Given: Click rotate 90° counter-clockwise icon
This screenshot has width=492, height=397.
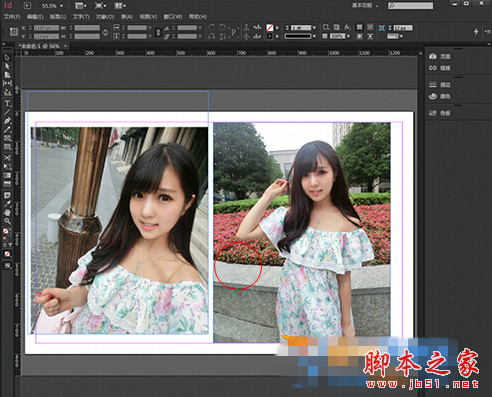Looking at the screenshot, I should tap(222, 27).
